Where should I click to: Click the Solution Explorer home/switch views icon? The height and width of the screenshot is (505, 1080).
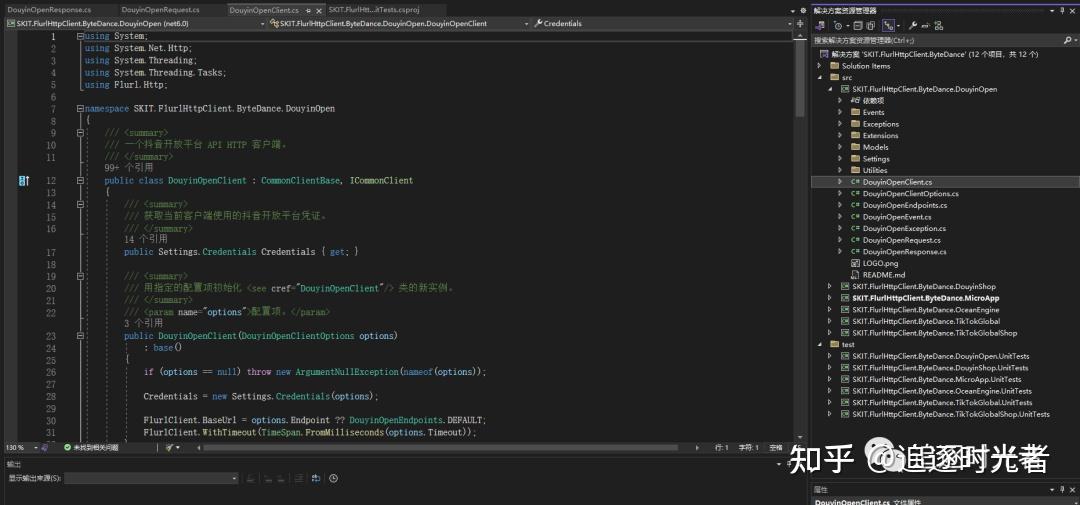coord(820,25)
